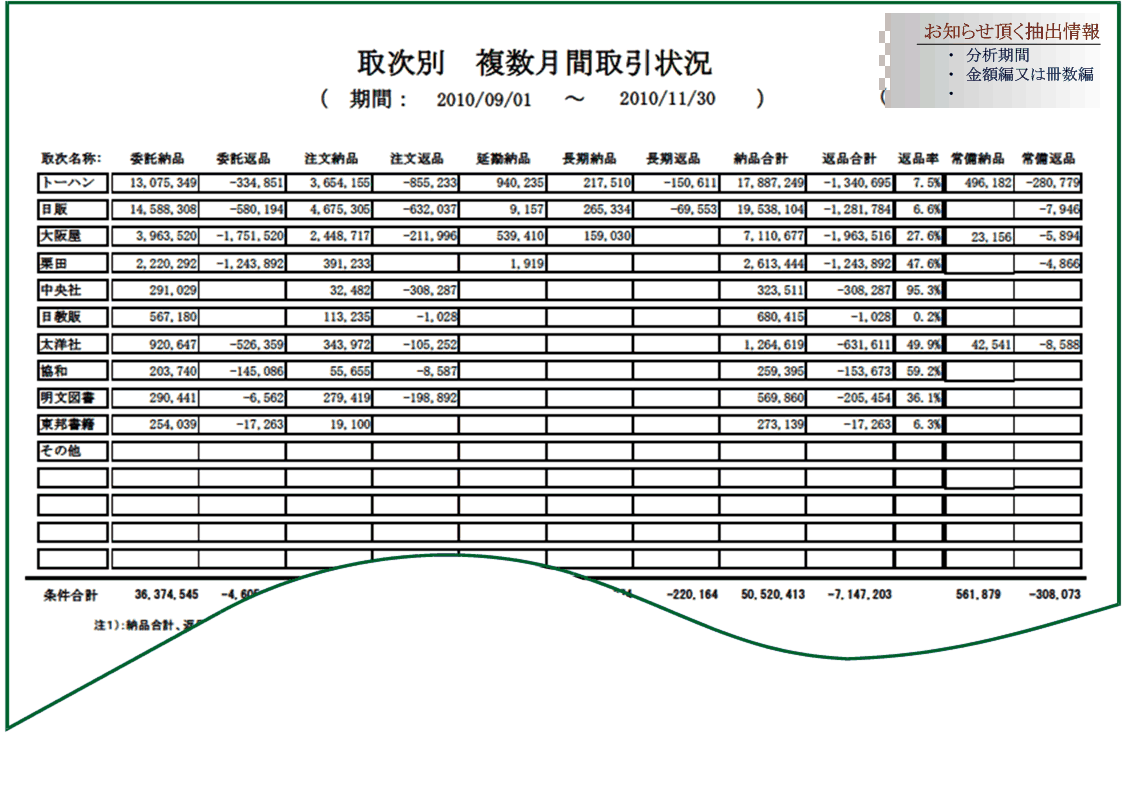
Task: Click the 561,879 total value
Action: point(978,594)
